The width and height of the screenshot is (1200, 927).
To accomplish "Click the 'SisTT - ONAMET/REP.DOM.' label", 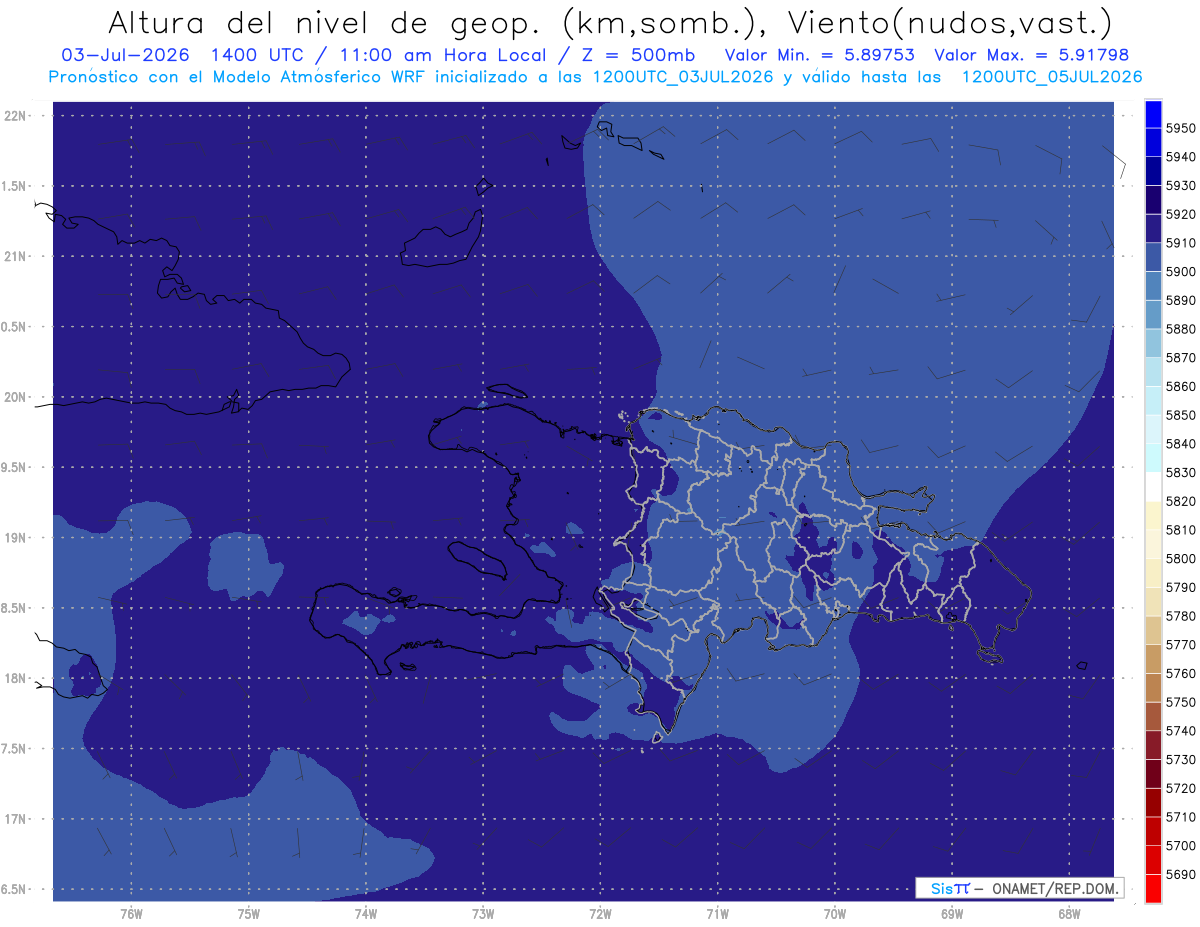I will pyautogui.click(x=1020, y=888).
